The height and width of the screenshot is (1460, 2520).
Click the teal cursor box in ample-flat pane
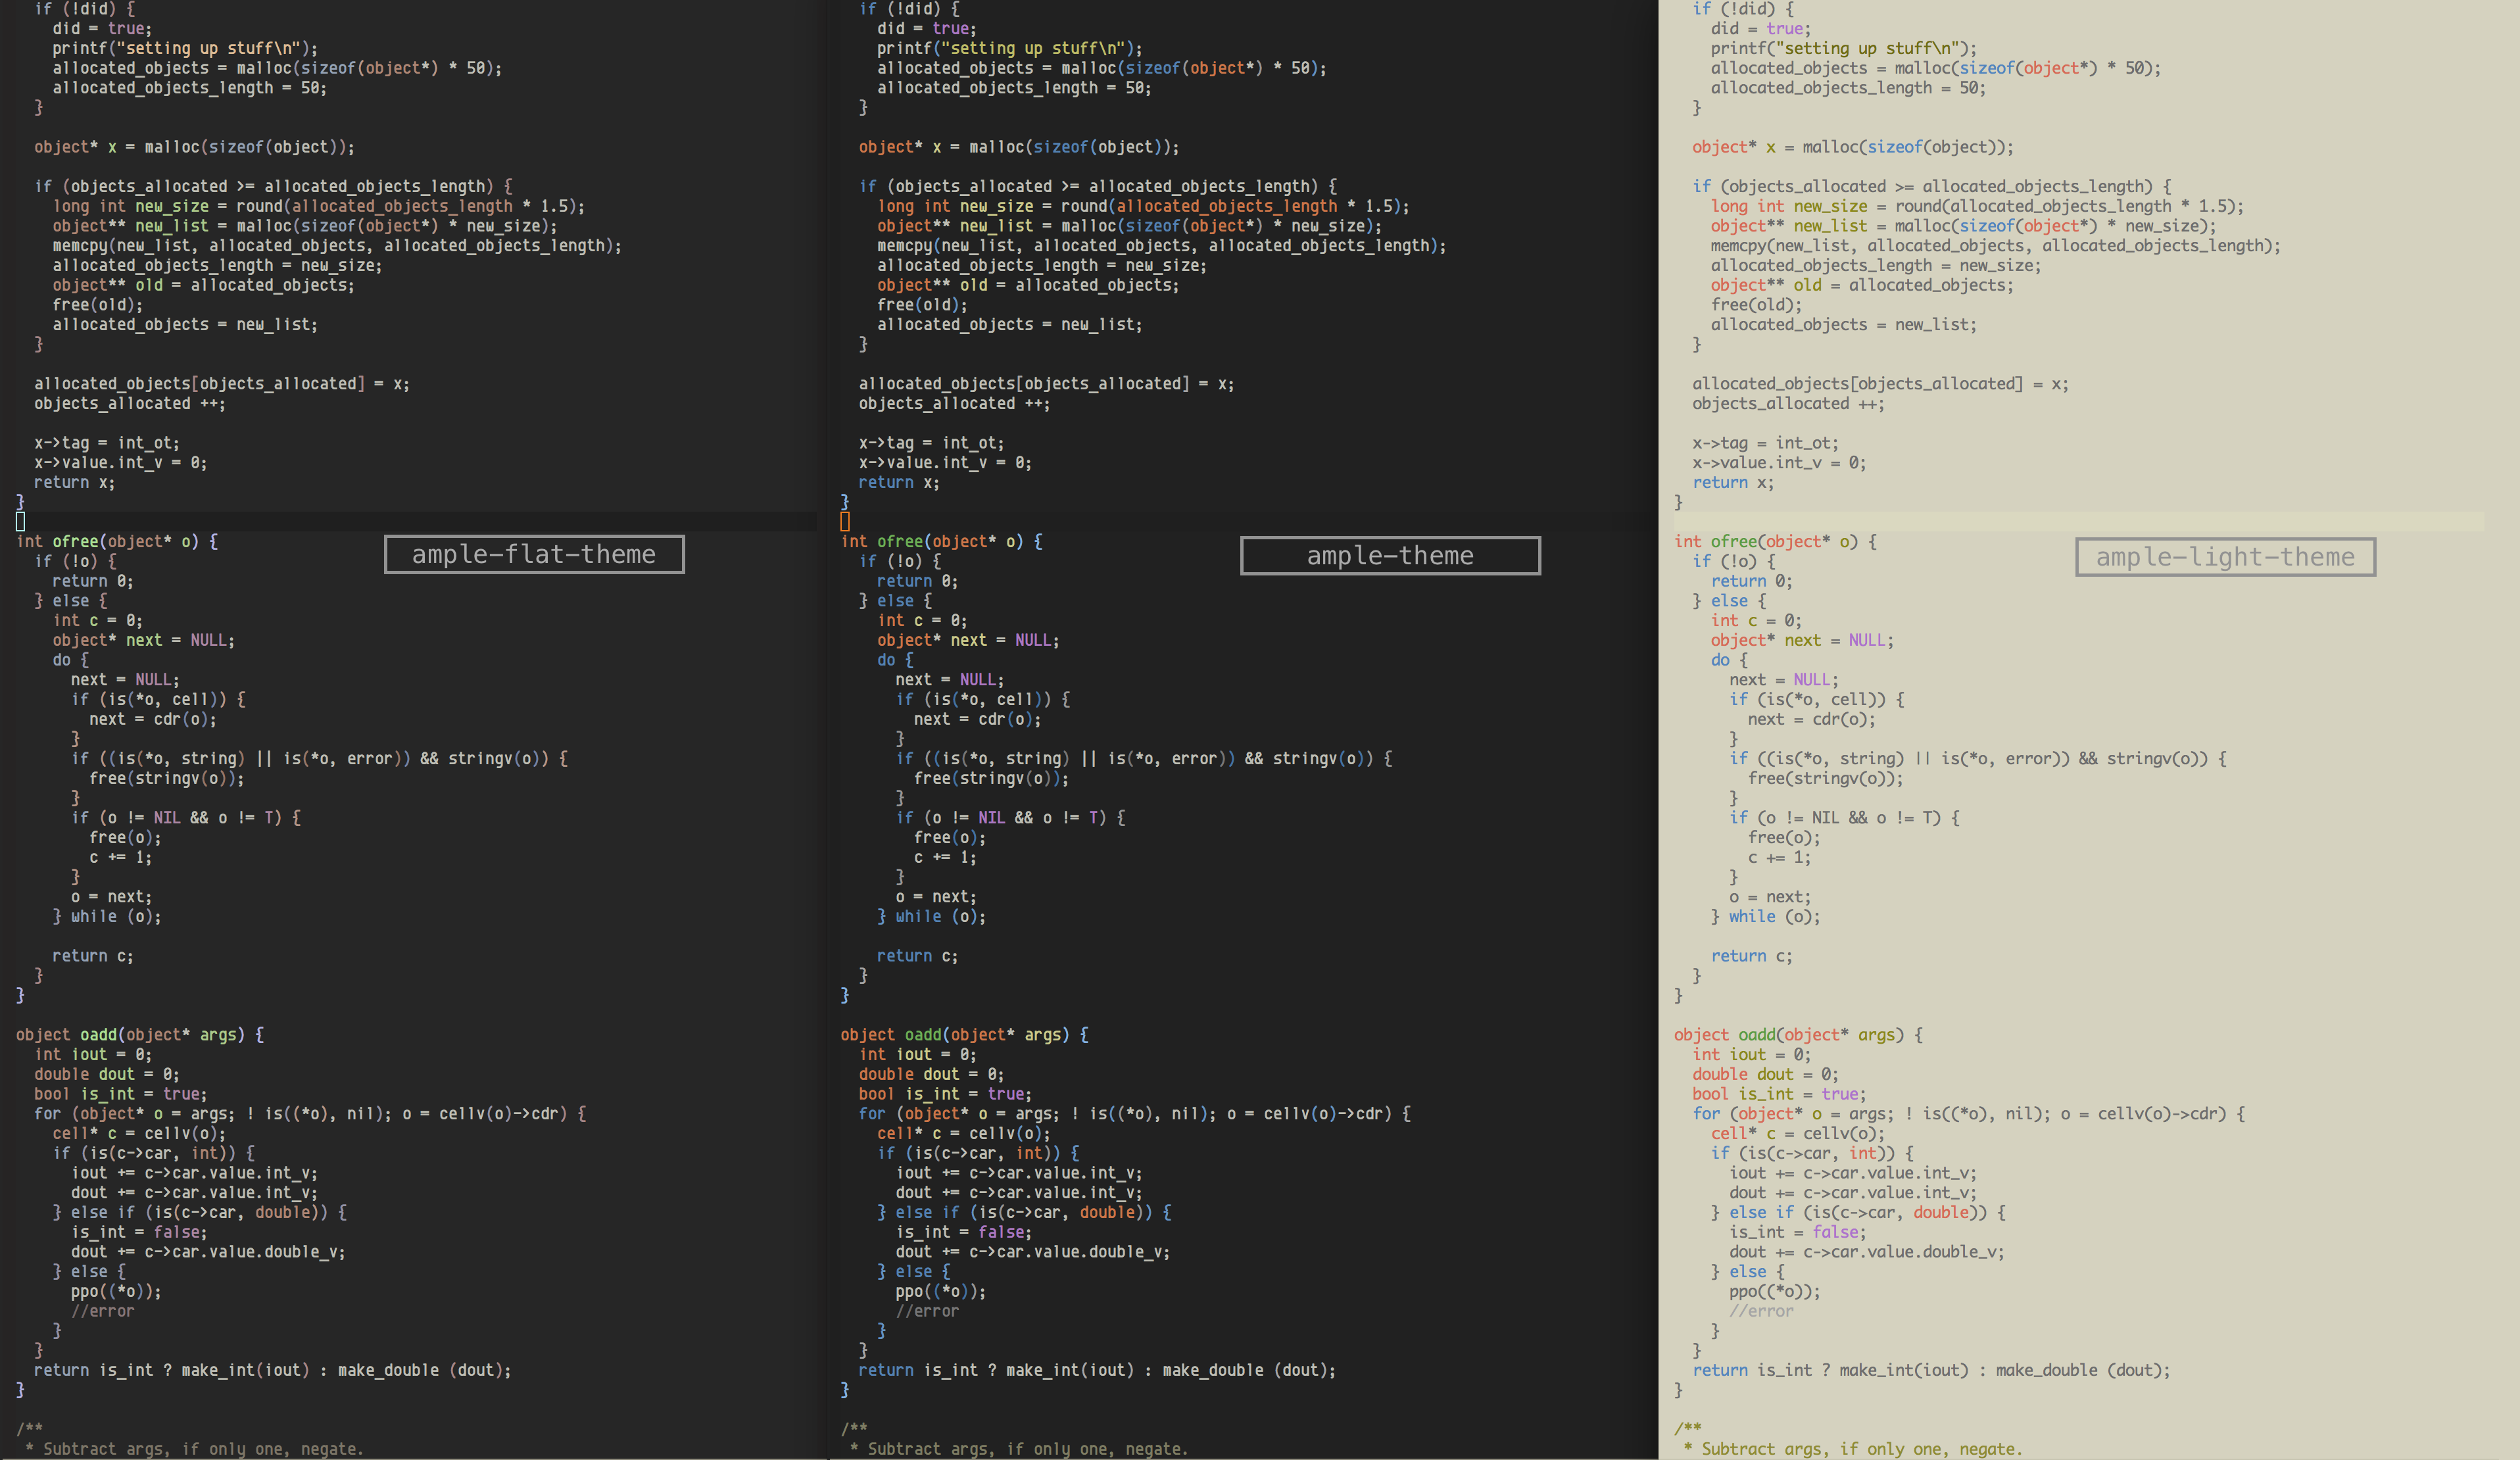coord(20,521)
